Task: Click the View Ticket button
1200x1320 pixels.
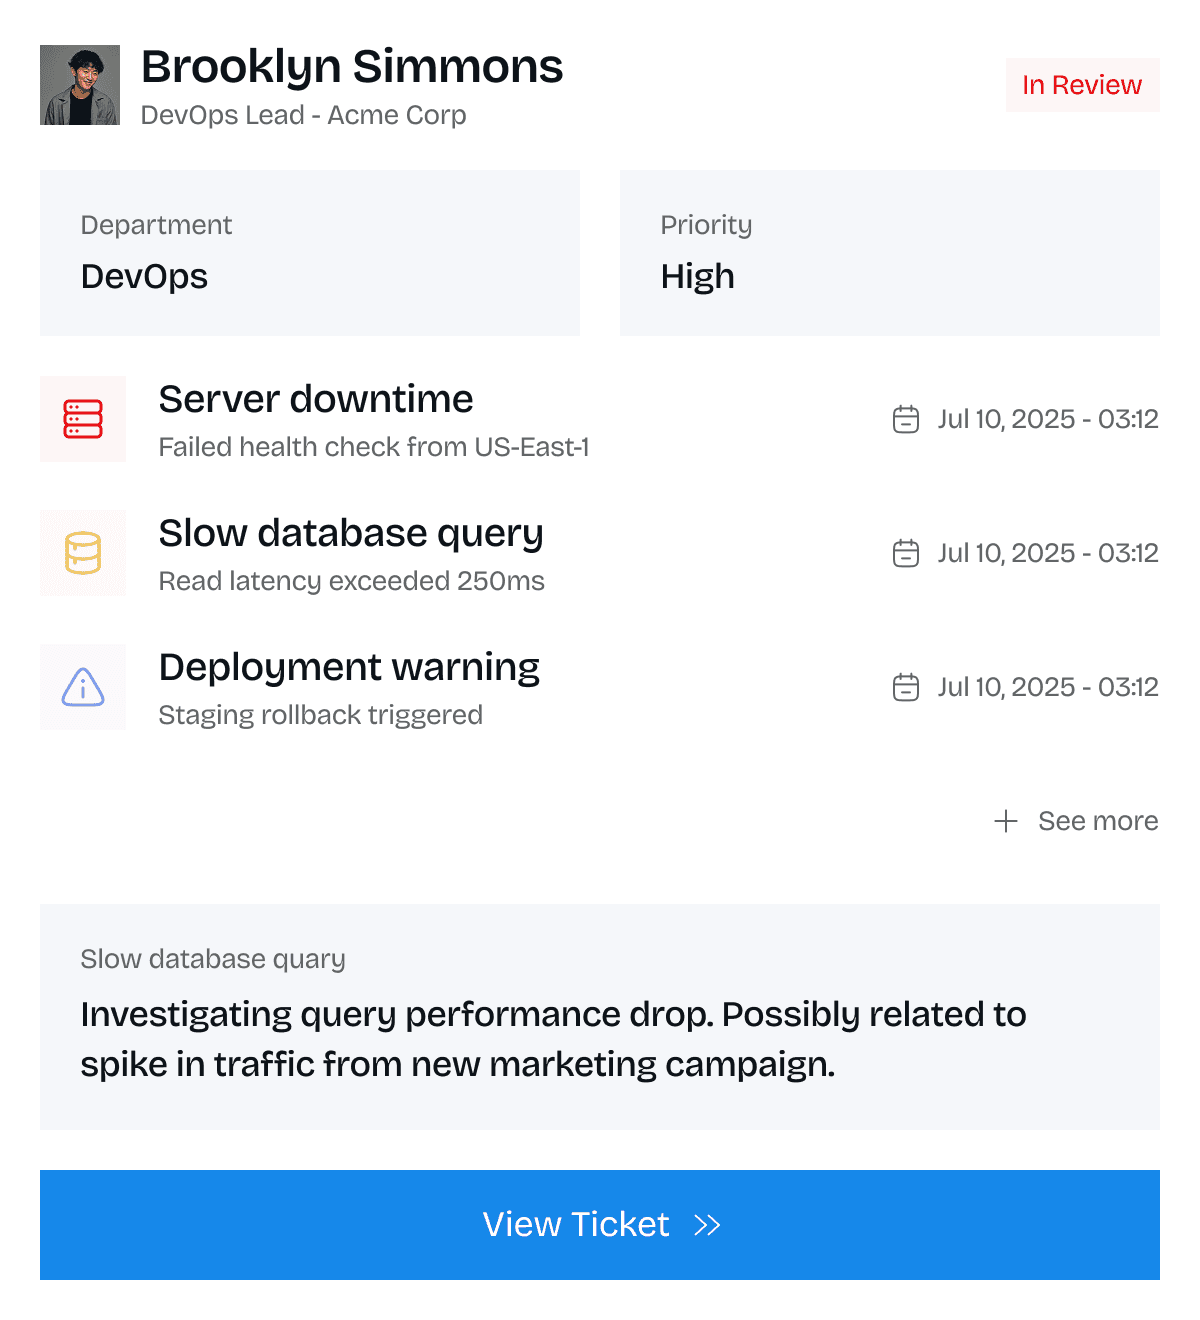Action: pos(600,1224)
